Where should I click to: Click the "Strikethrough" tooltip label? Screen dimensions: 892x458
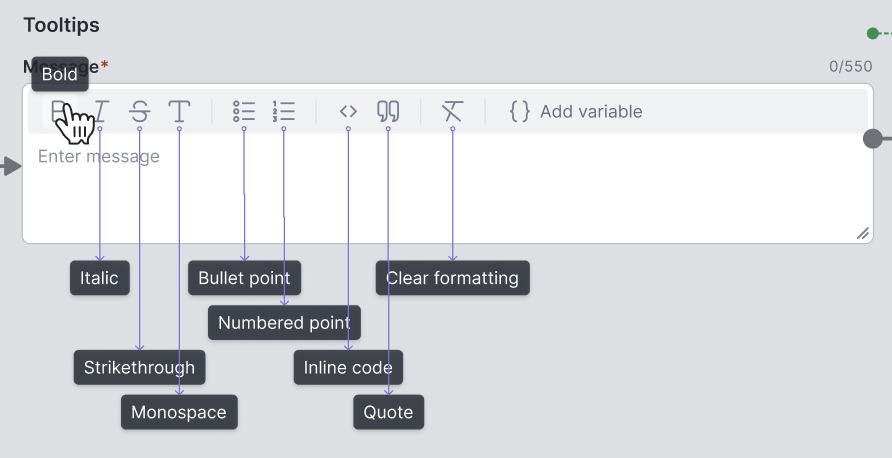(x=140, y=367)
